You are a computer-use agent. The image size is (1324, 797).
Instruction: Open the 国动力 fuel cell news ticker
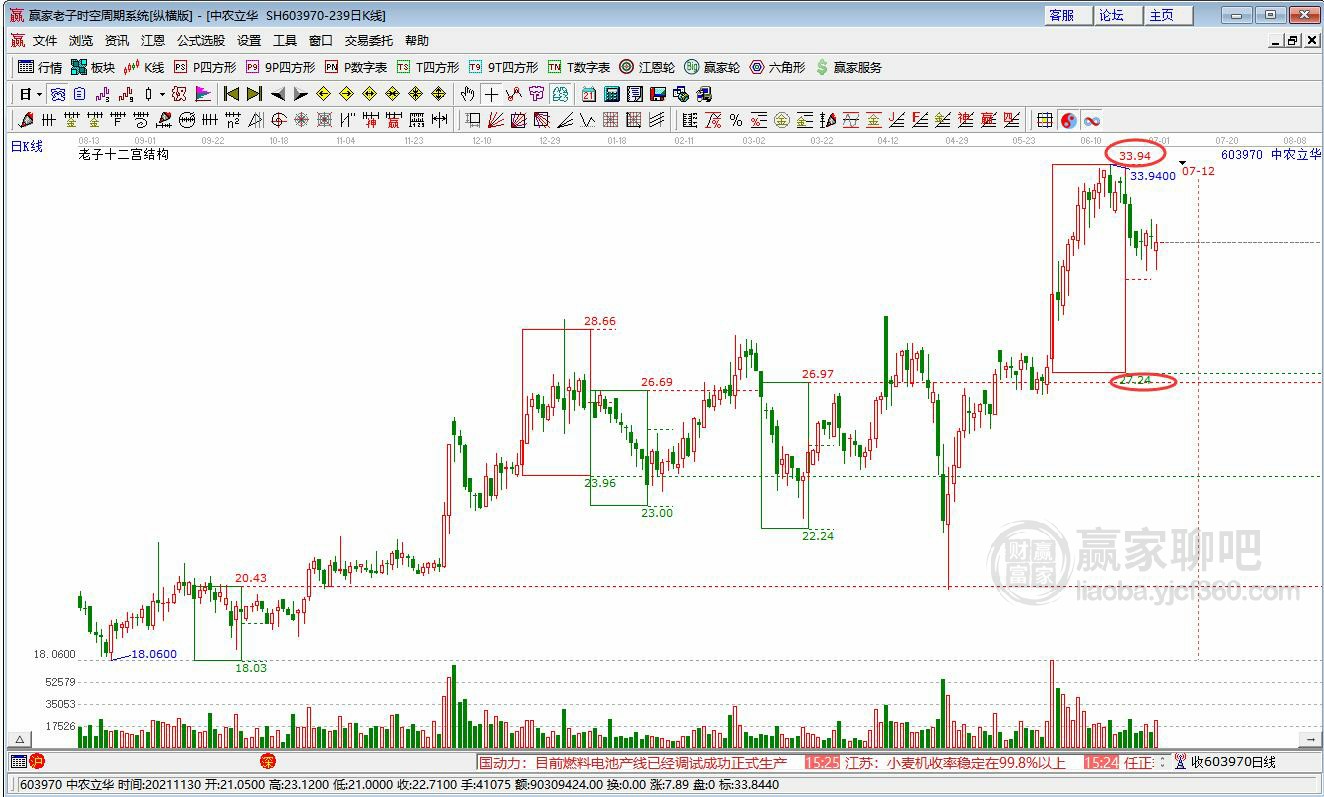point(633,762)
